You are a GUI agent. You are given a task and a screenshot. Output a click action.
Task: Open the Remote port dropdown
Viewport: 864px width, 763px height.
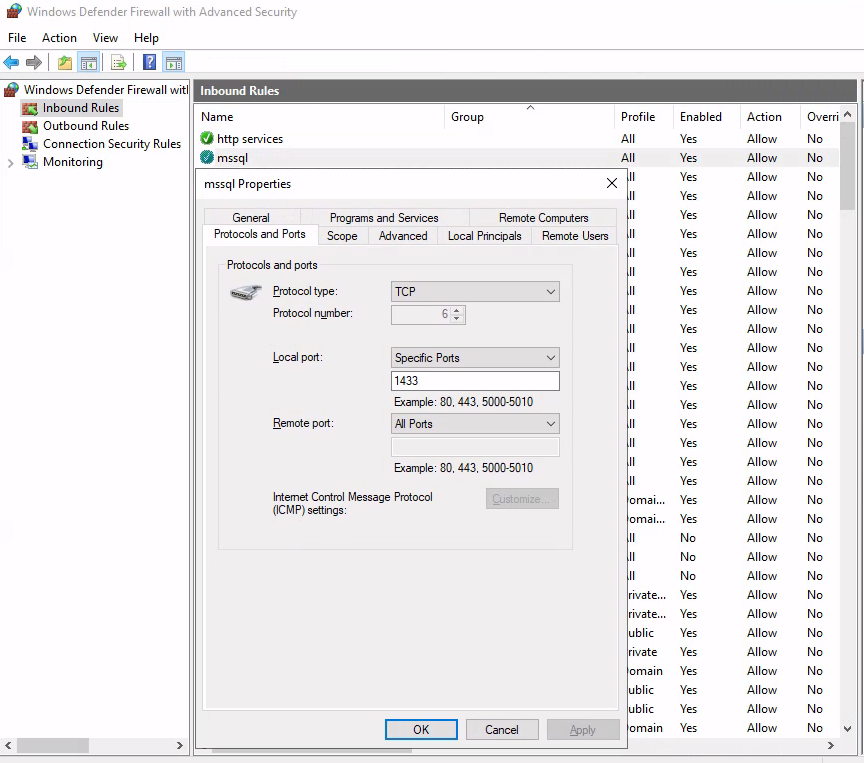point(475,424)
